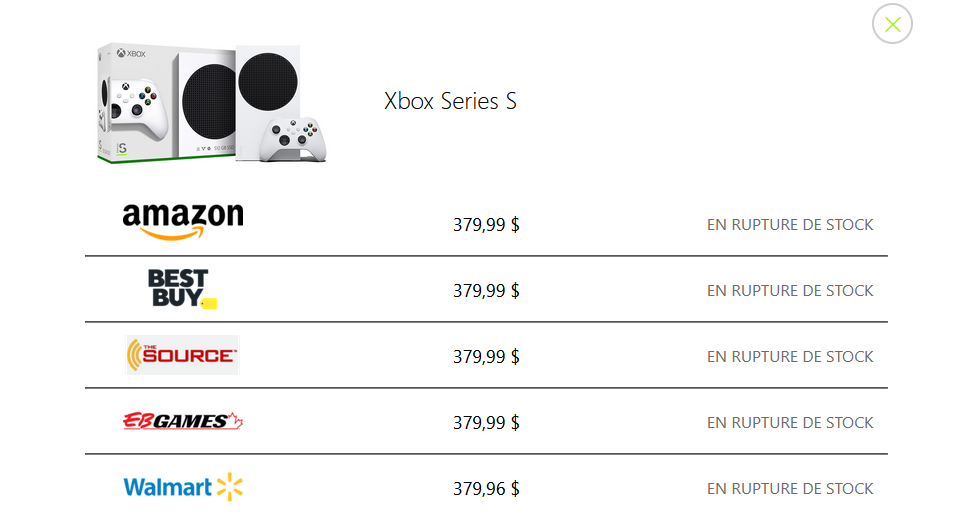The image size is (975, 529).
Task: Click Walmart's "En rupture de stock" status
Action: (790, 489)
